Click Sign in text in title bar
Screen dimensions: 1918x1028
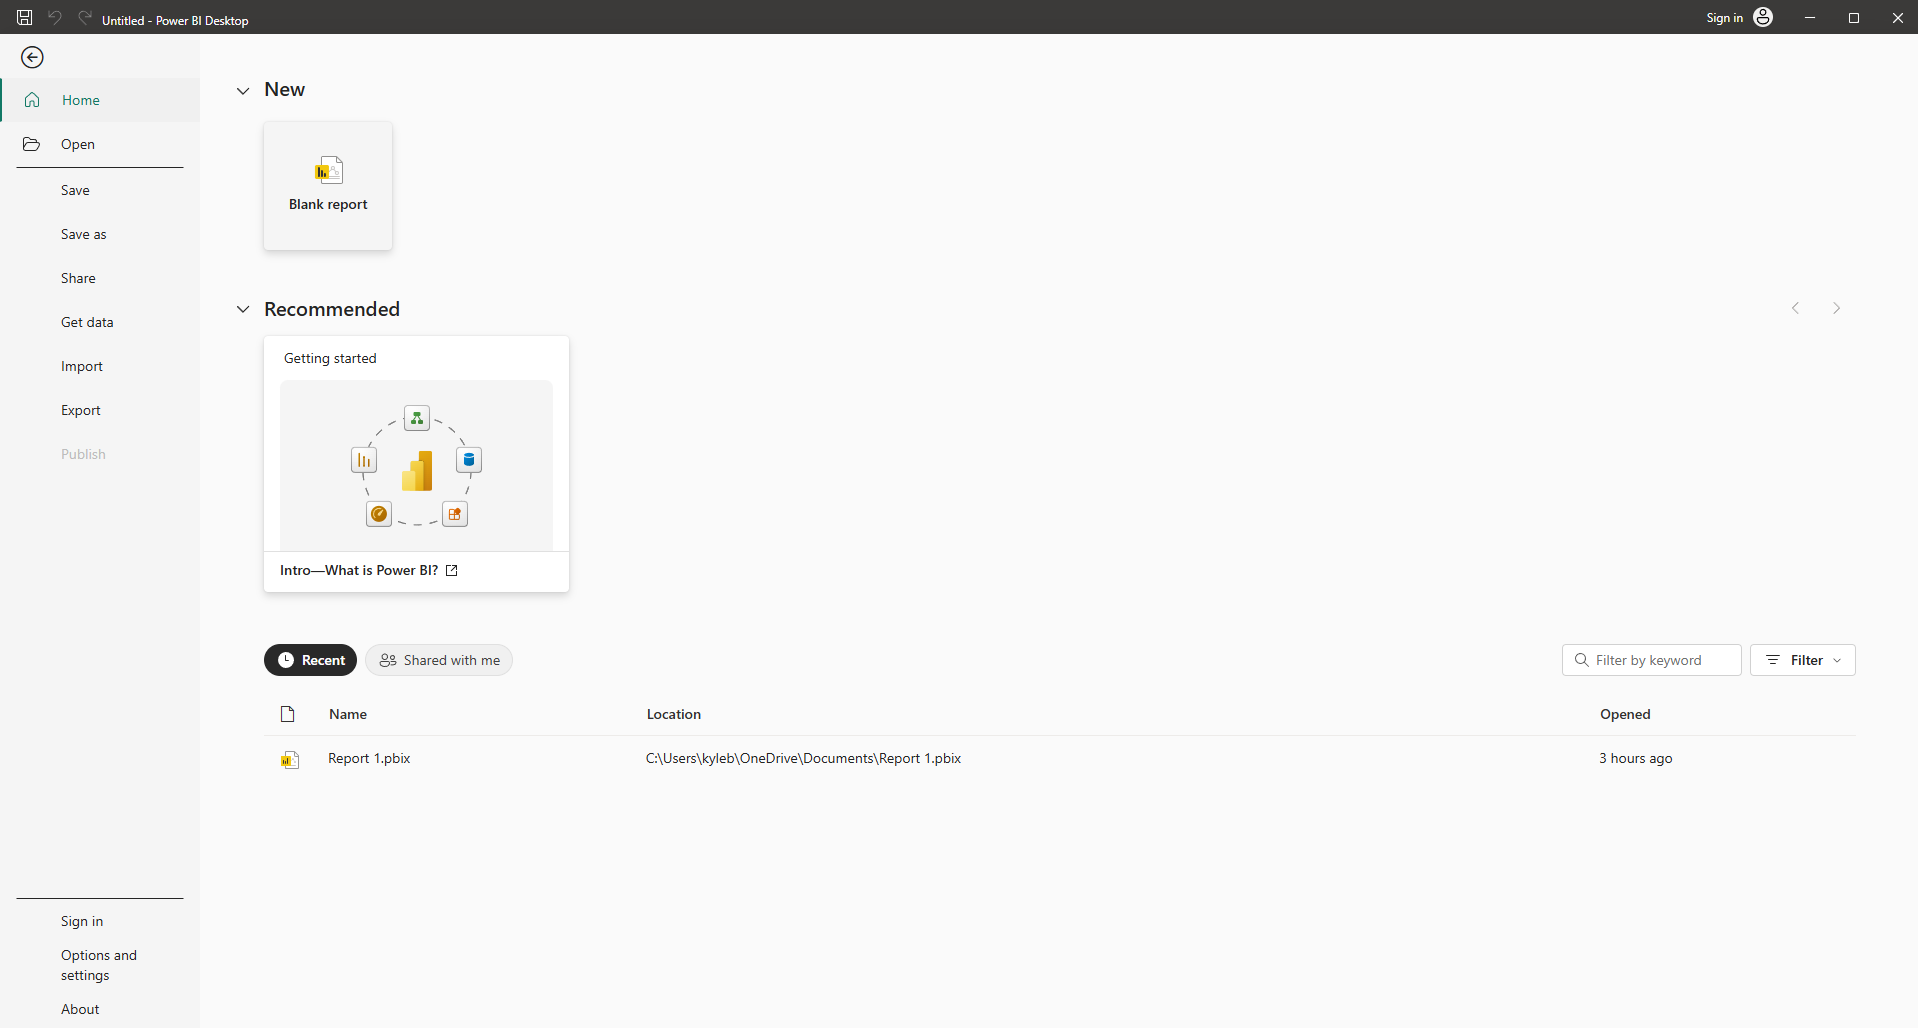[1724, 18]
